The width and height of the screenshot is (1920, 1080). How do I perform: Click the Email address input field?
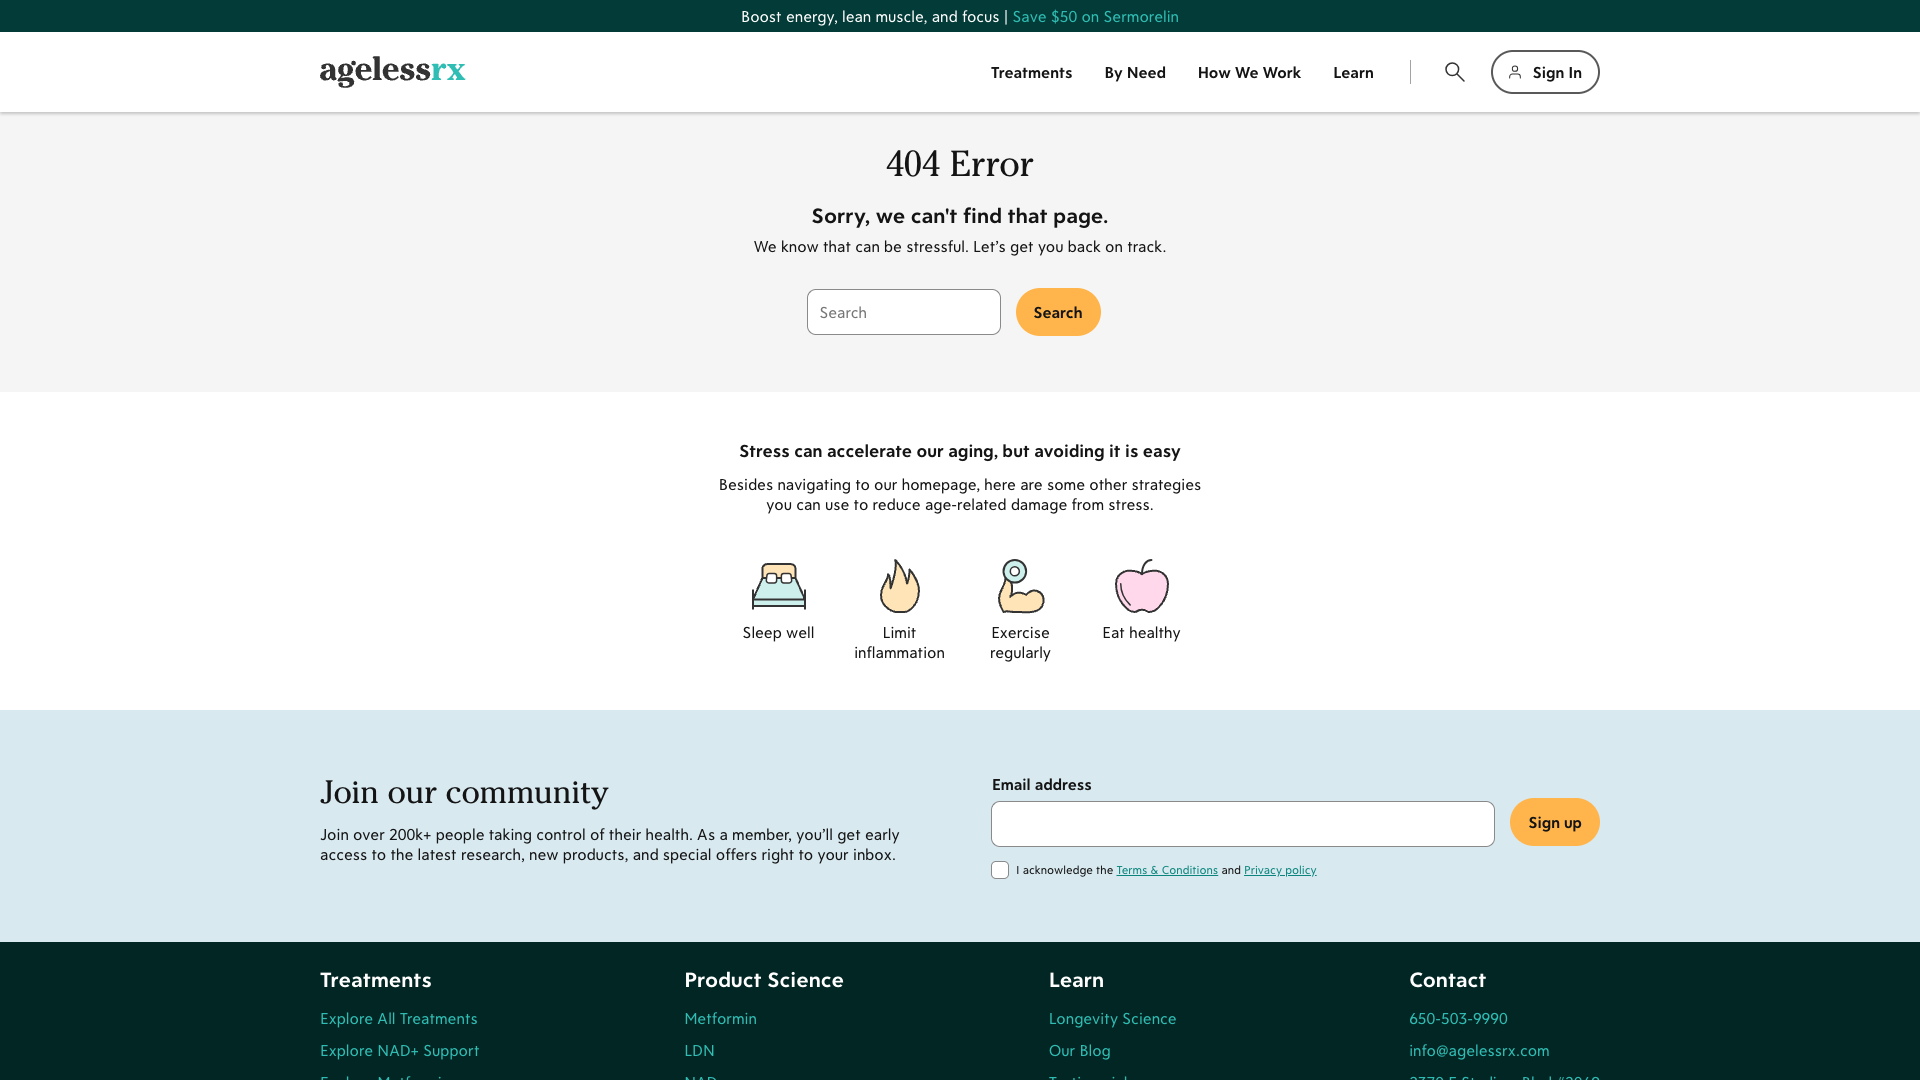click(1242, 824)
